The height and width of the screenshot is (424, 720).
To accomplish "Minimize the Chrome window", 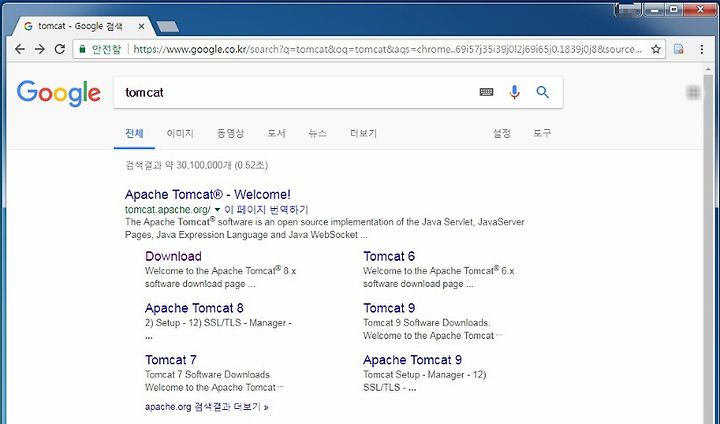I will tap(654, 9).
